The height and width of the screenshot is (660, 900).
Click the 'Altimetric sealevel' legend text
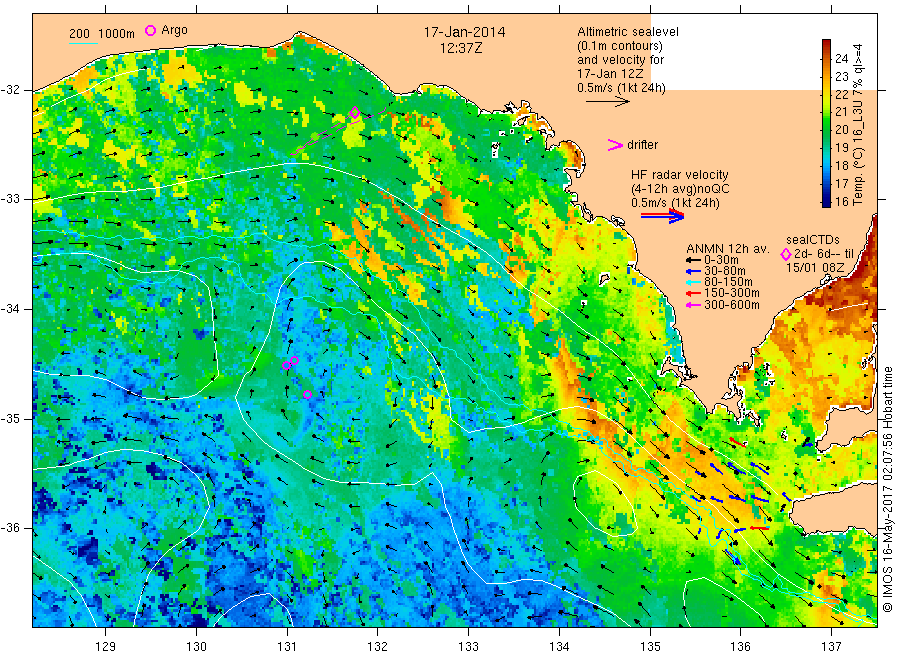(x=628, y=32)
